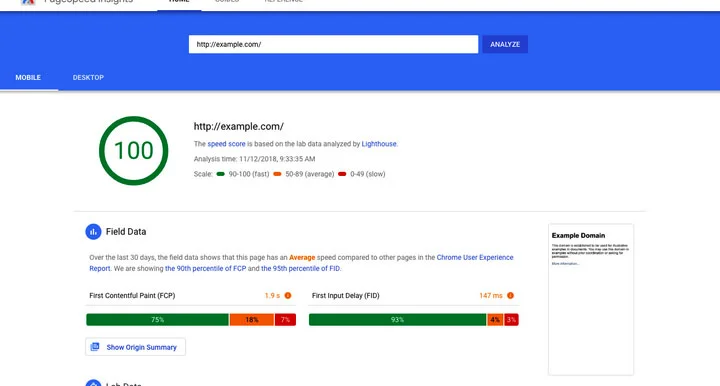Click the Show Origin Summary button
720x386 pixels.
point(135,347)
